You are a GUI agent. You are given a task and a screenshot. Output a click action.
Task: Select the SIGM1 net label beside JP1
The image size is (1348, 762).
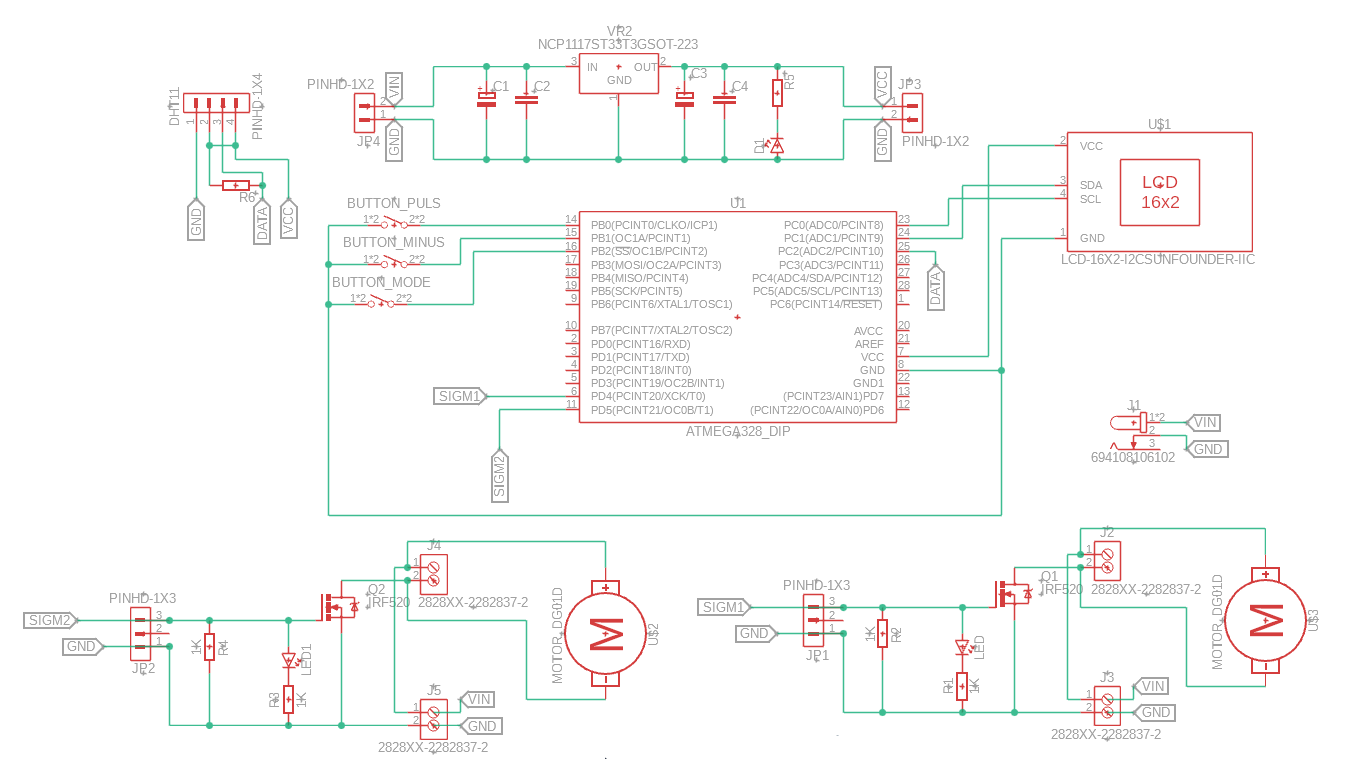coord(724,607)
